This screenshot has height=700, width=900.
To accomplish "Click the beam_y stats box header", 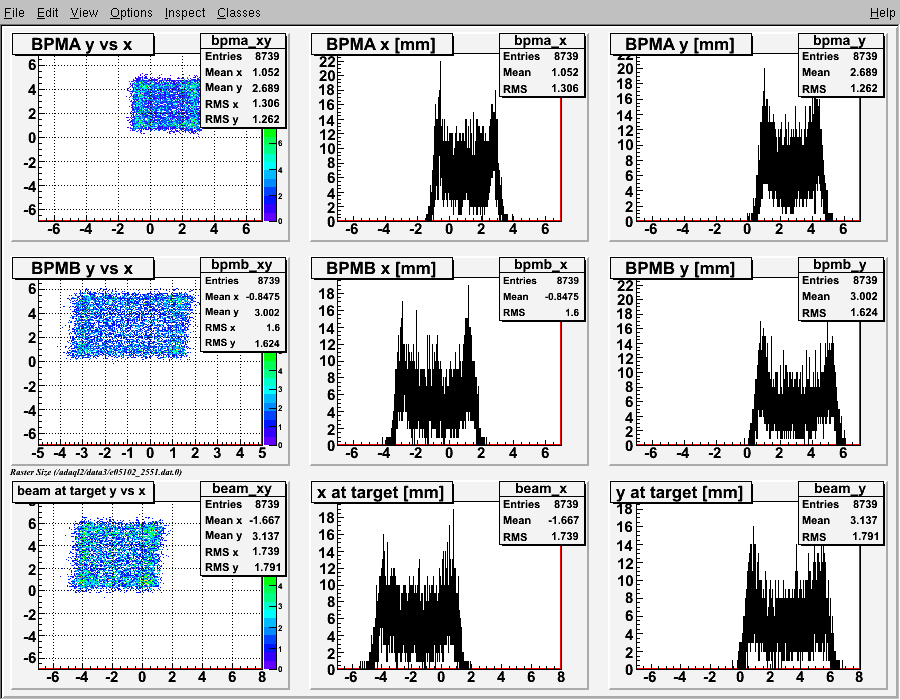I will point(840,488).
